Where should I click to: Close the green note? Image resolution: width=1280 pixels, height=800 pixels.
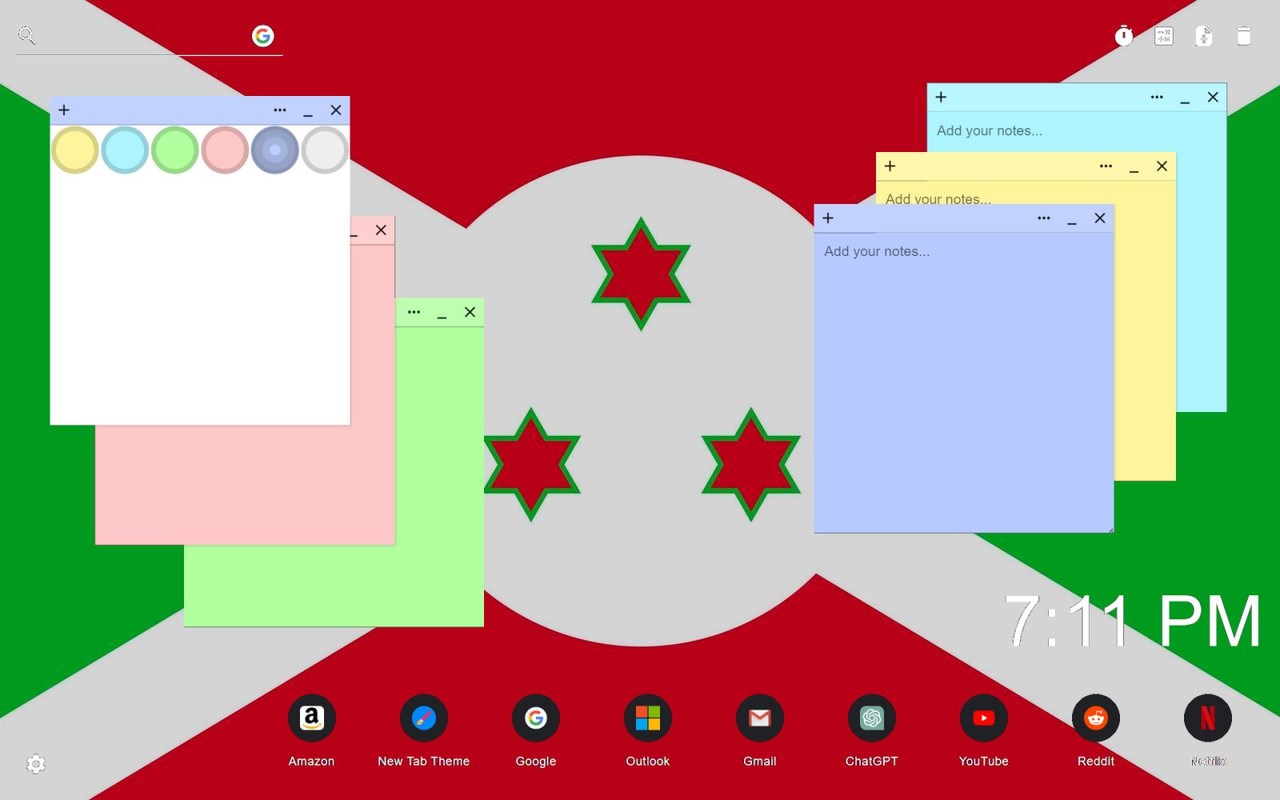click(x=470, y=312)
